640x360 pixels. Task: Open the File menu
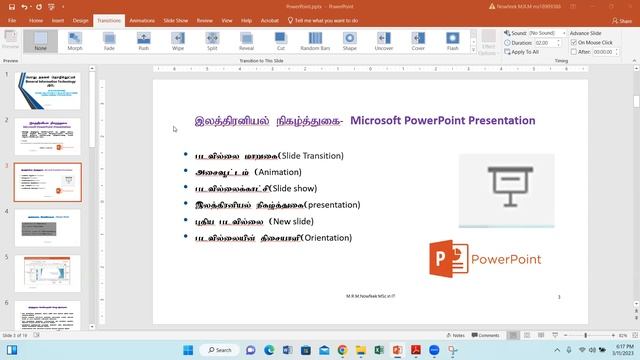(x=12, y=20)
